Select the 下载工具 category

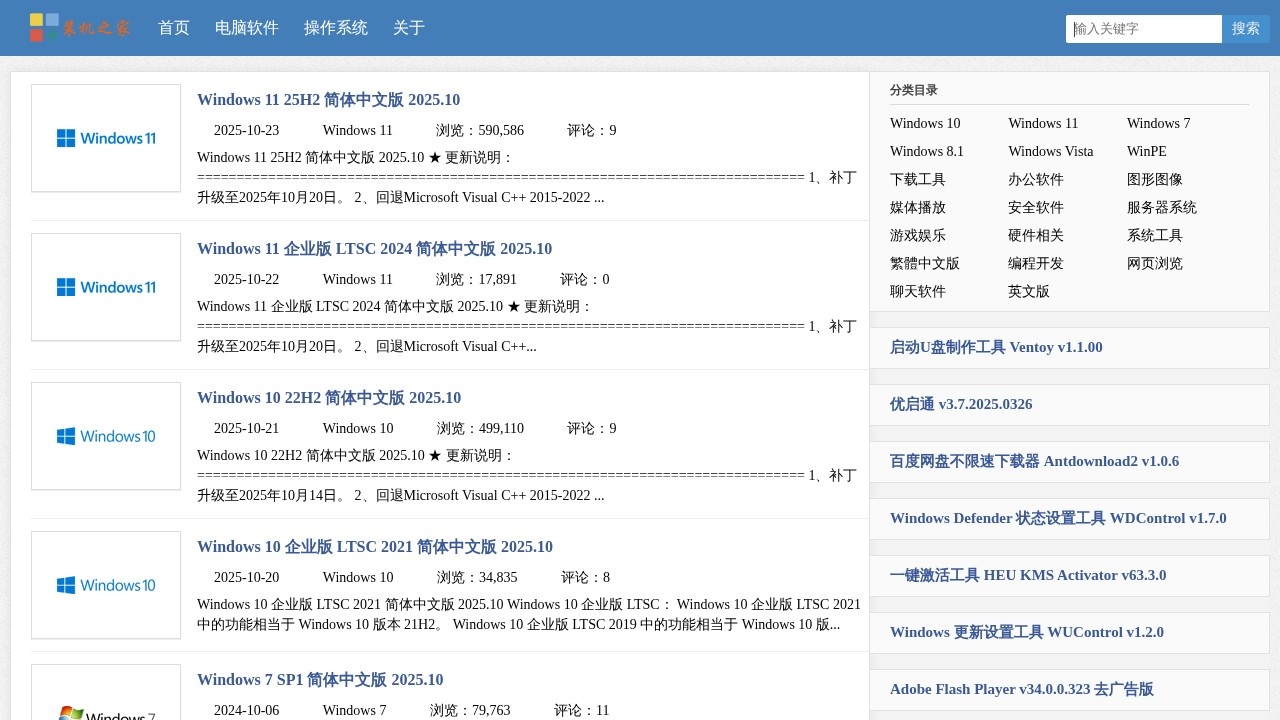916,179
